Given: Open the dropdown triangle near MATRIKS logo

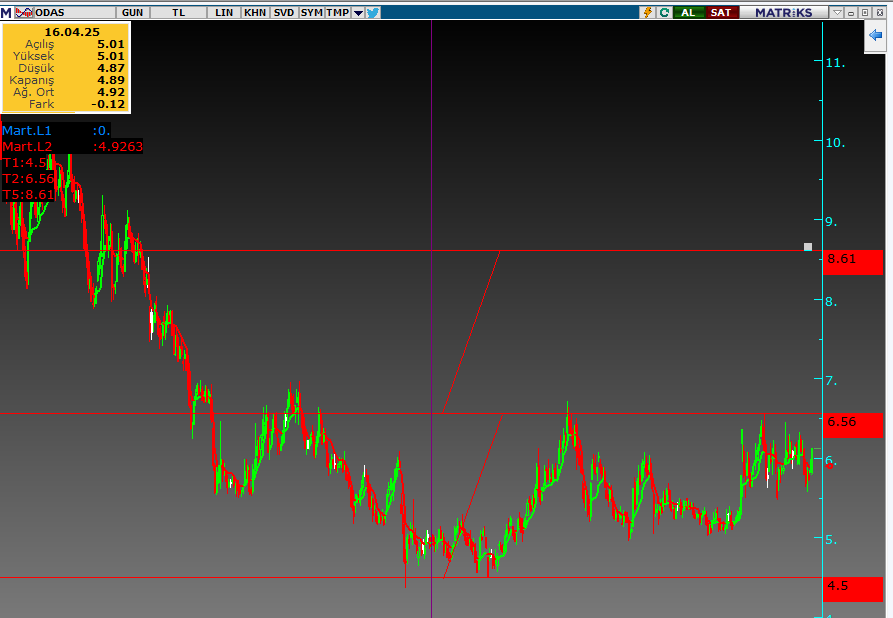Looking at the screenshot, I should [x=838, y=12].
